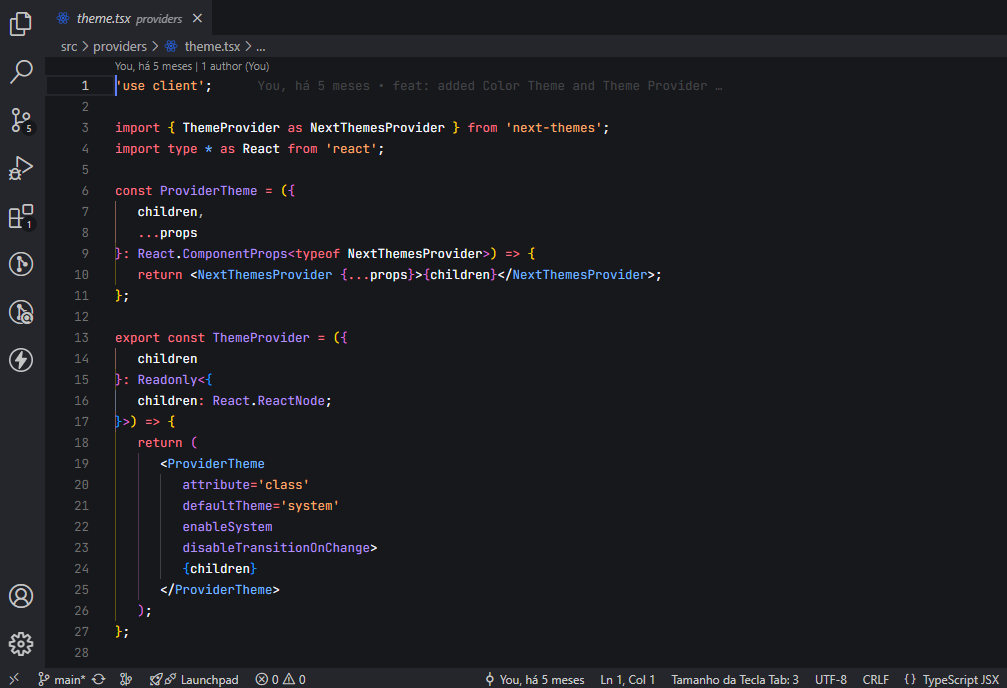Open the Extensions view
The height and width of the screenshot is (688, 1007).
coord(21,216)
